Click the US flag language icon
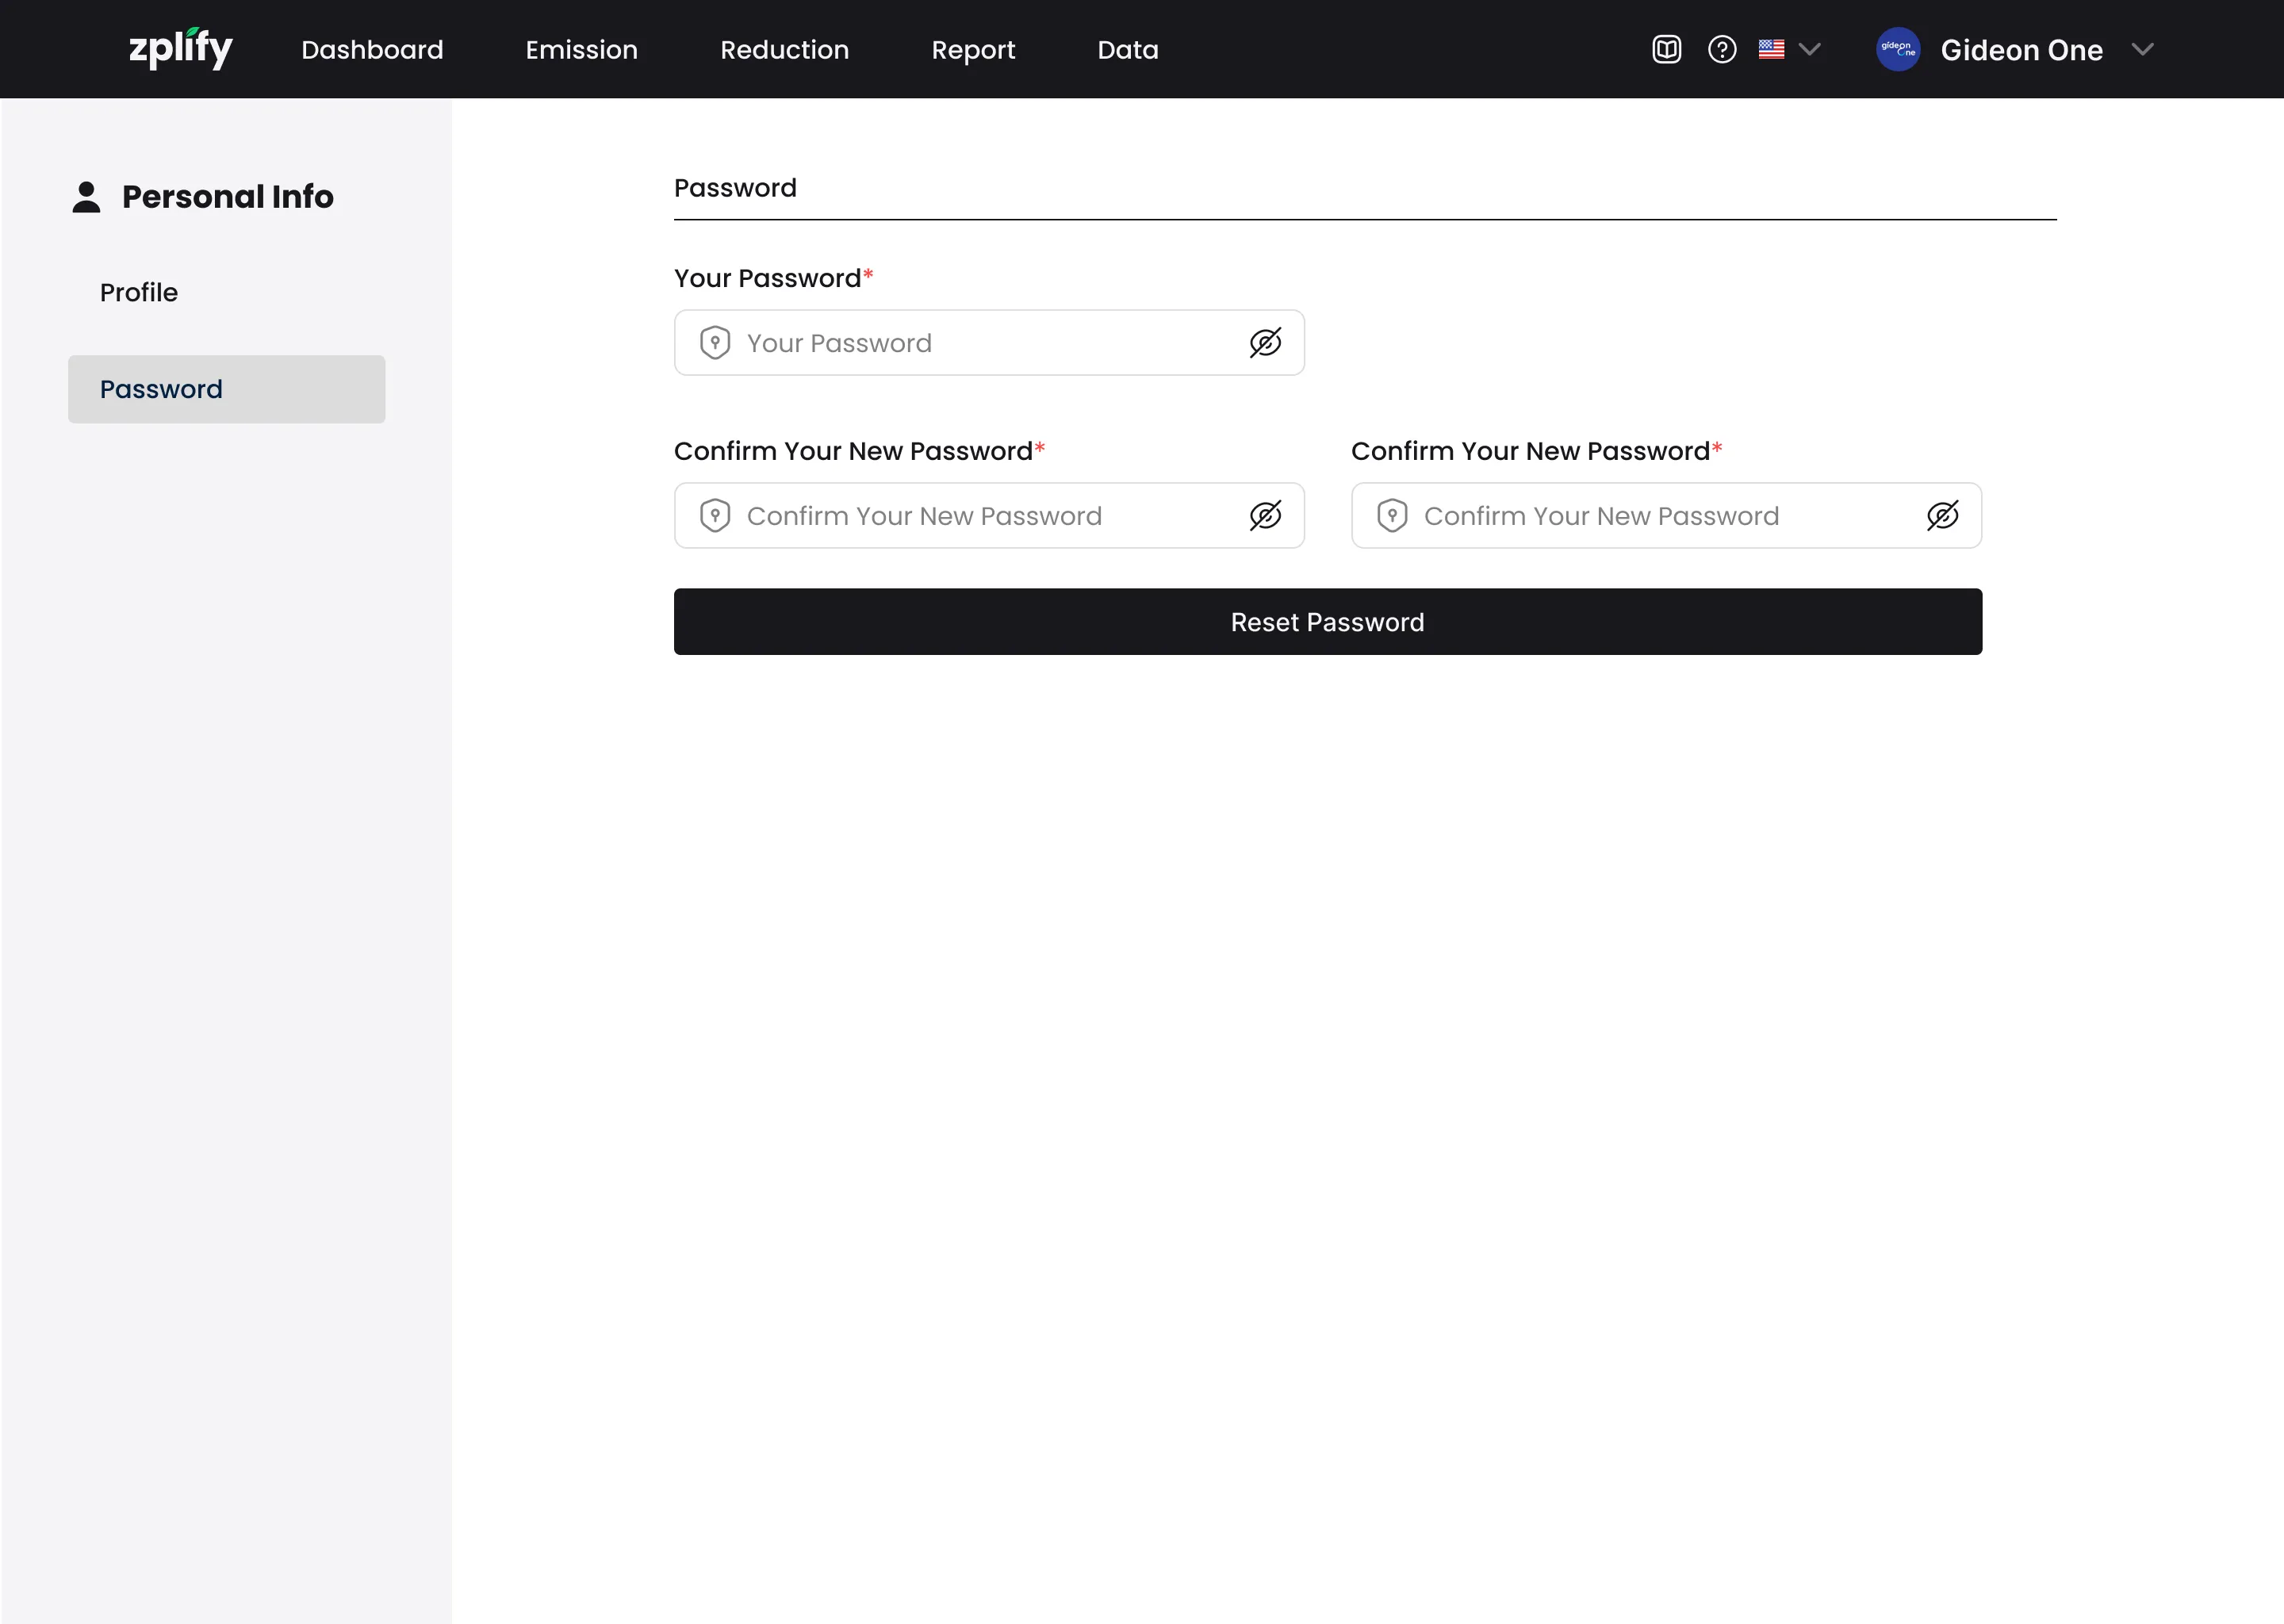Viewport: 2284px width, 1624px height. click(x=1771, y=49)
